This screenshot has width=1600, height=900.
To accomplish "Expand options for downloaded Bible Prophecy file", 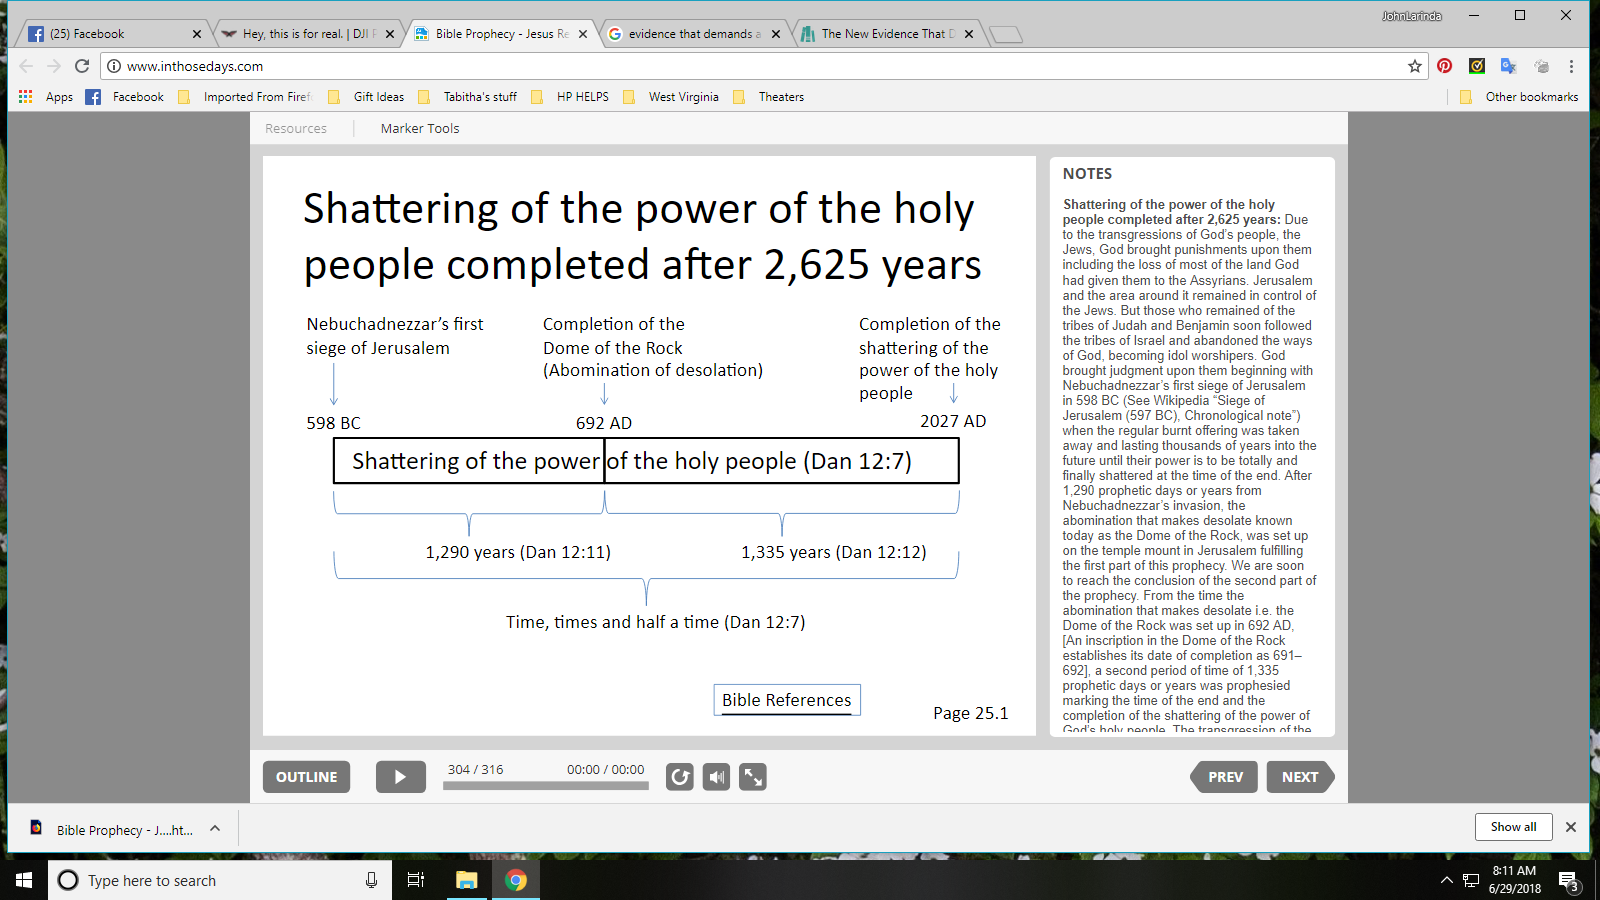I will point(214,828).
